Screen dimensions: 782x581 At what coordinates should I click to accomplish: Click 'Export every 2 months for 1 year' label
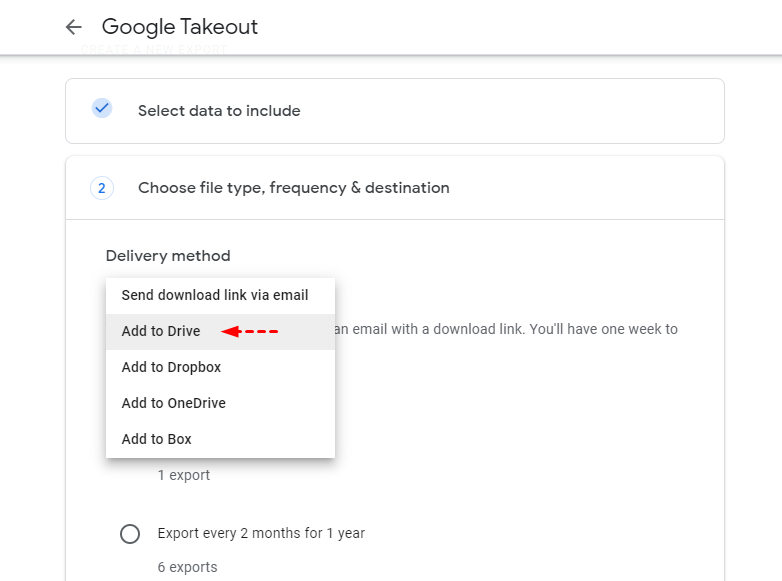pyautogui.click(x=261, y=533)
